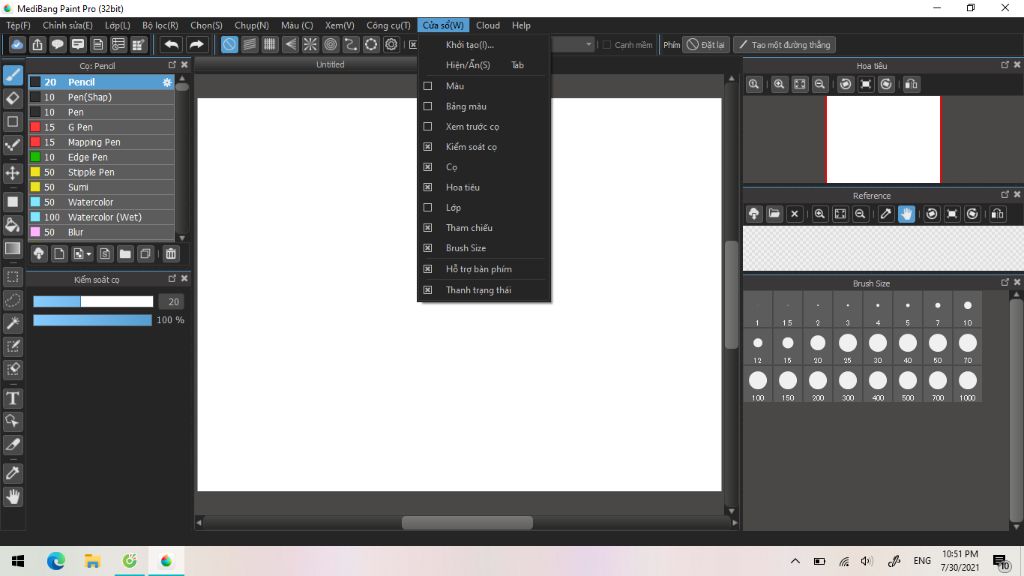Screen dimensions: 1024x576
Task: Open the Bộ lọc(R) menu
Action: [160, 25]
